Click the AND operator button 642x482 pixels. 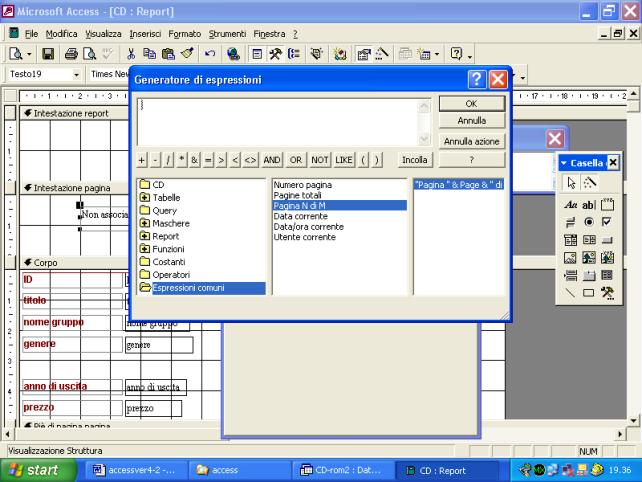272,160
